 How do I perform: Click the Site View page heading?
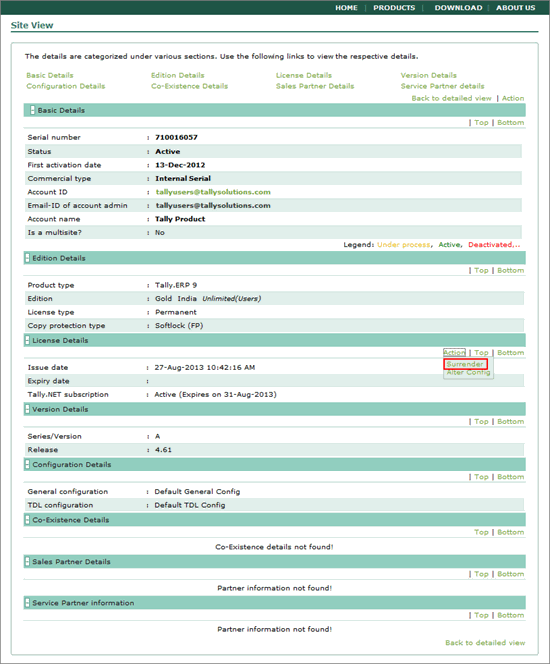point(32,25)
